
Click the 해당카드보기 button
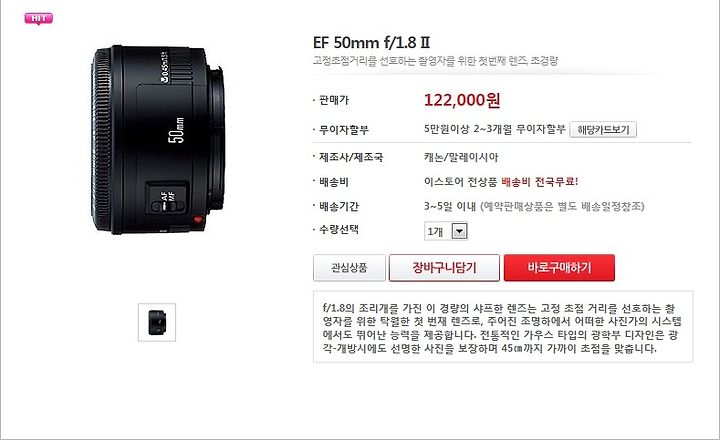coord(603,130)
